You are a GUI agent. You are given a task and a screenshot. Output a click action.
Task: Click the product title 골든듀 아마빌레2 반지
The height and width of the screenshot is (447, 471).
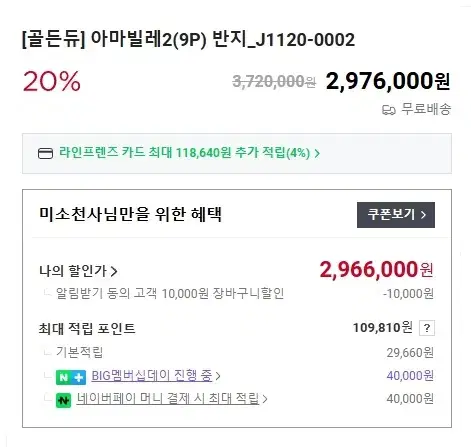pyautogui.click(x=188, y=40)
